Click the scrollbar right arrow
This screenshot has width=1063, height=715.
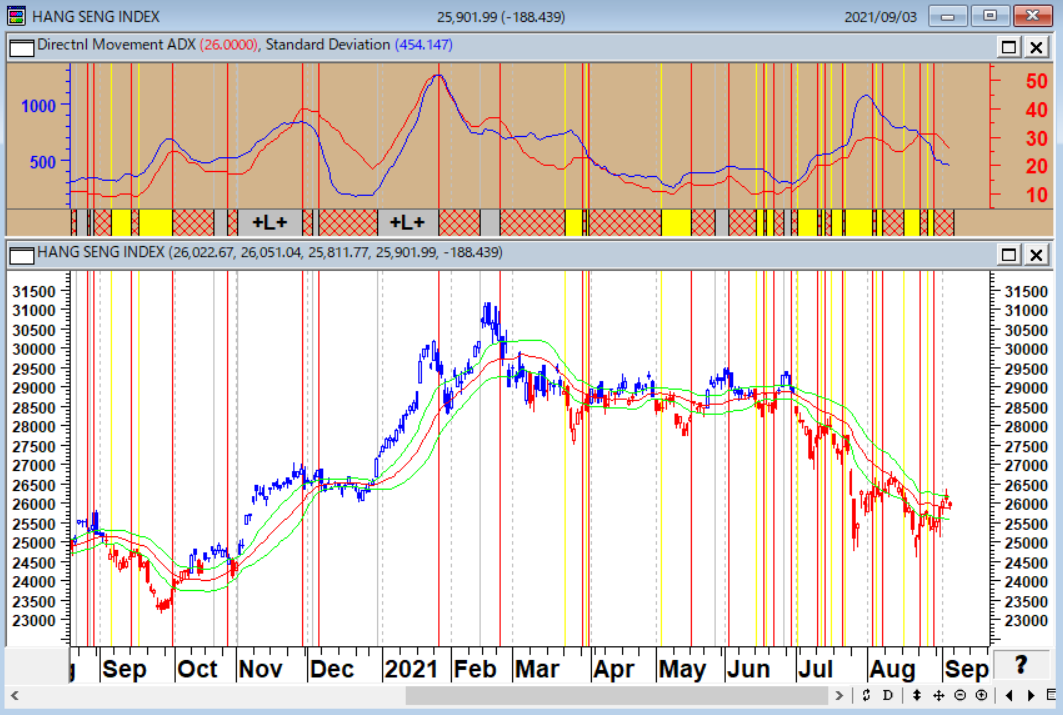839,695
